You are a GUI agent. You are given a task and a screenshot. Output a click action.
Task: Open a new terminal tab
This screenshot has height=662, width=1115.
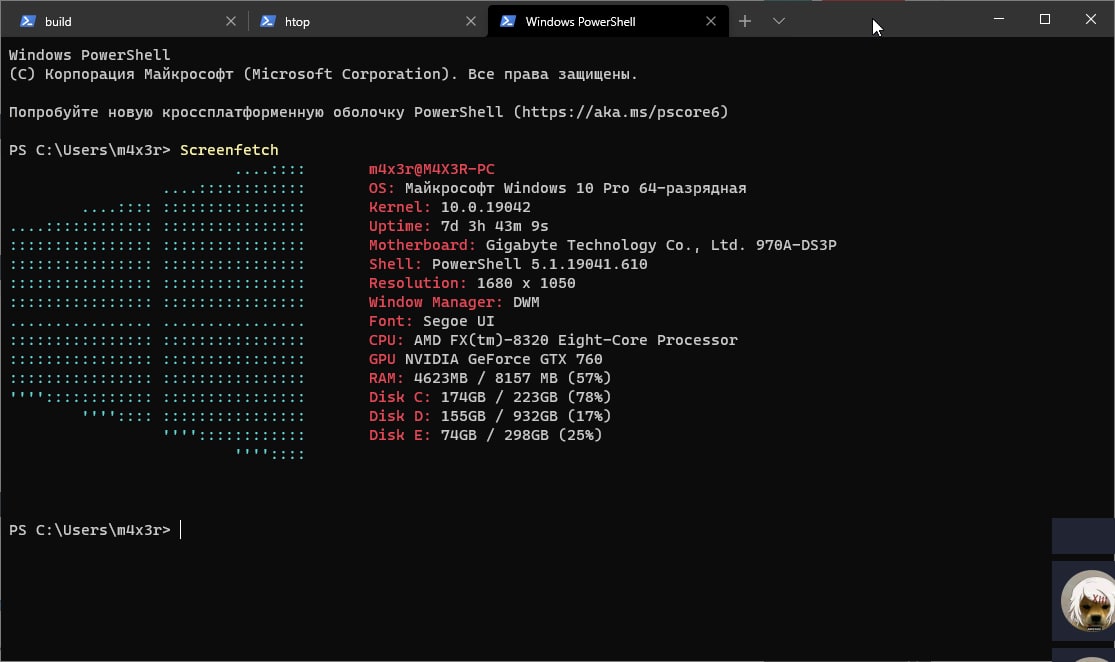745,21
